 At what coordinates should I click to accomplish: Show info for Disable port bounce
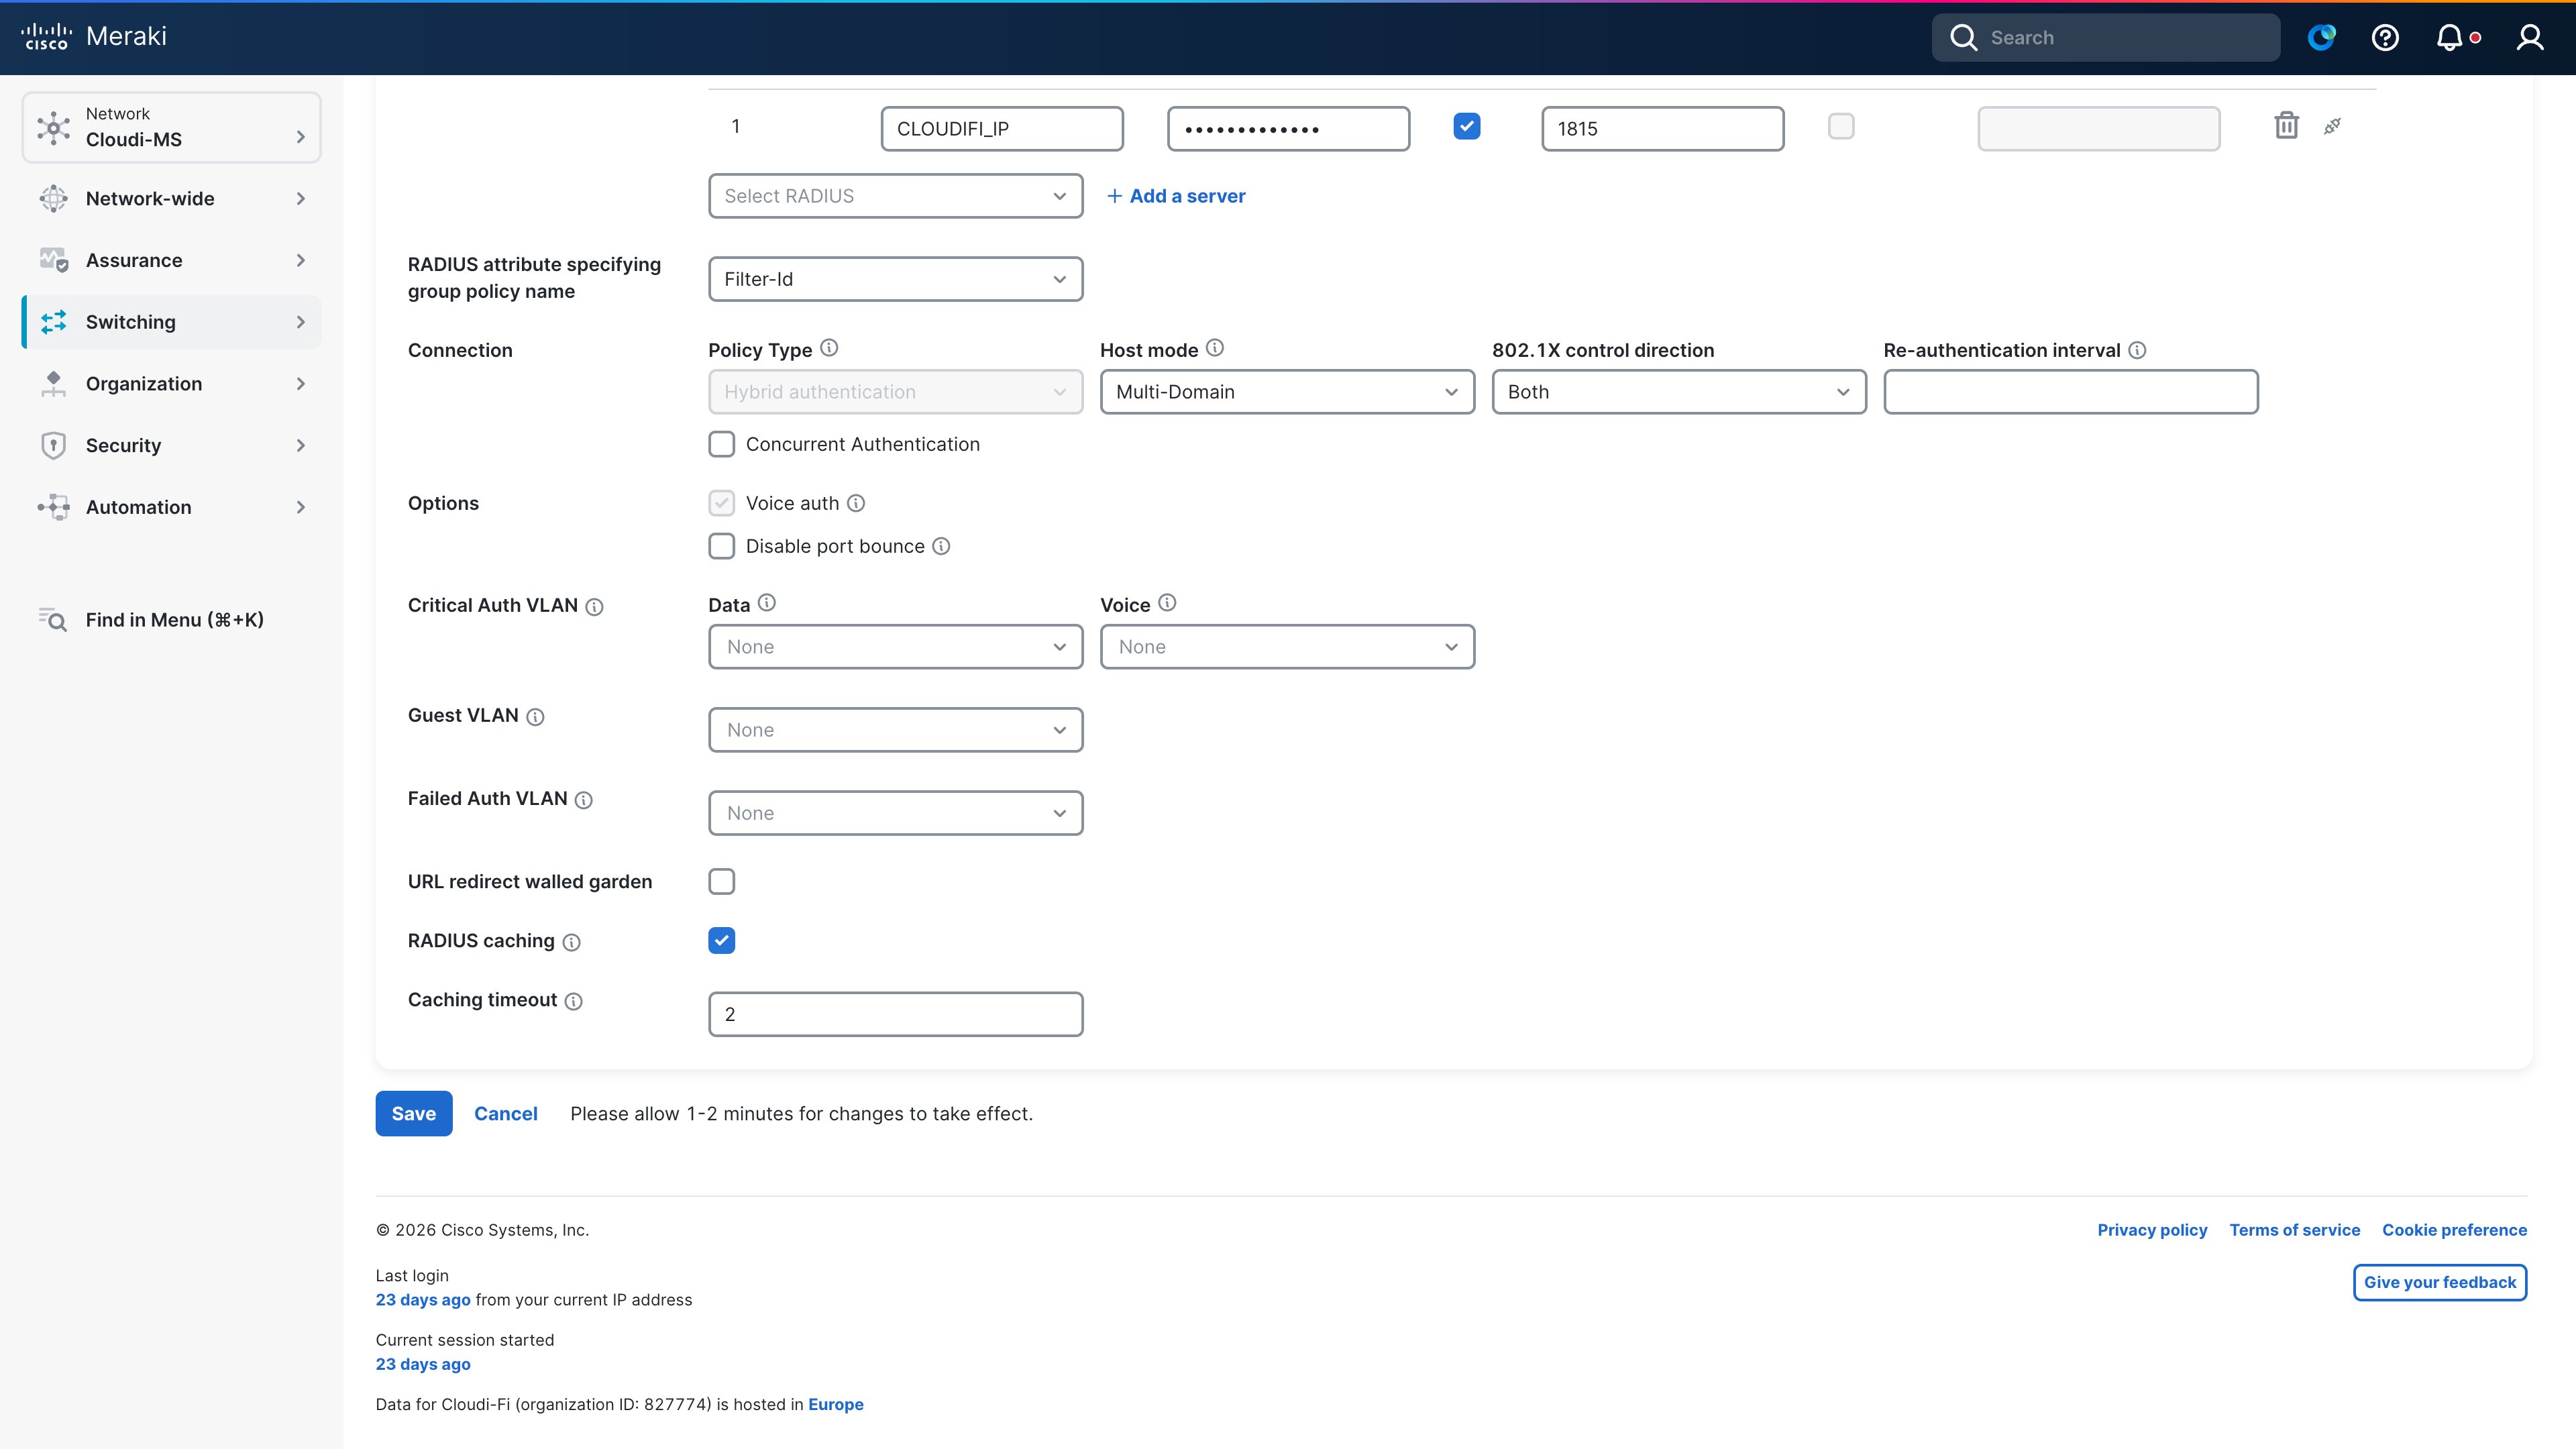(x=941, y=546)
